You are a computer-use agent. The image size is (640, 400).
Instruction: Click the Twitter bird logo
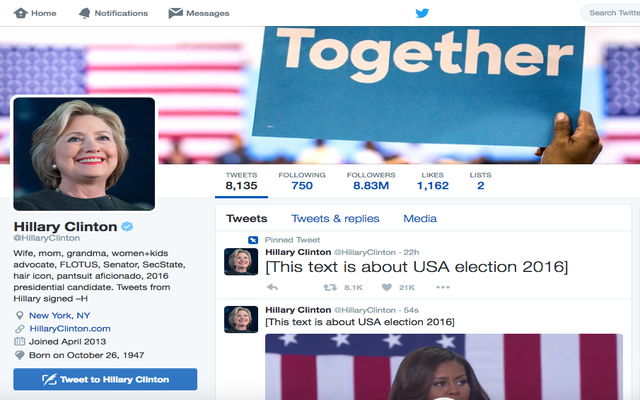[x=422, y=13]
